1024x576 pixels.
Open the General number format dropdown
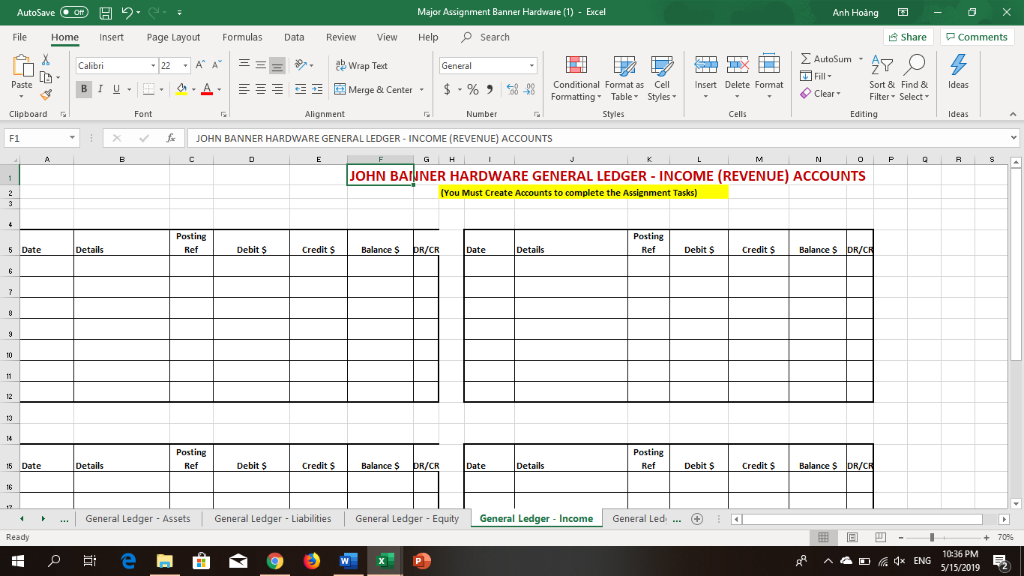pyautogui.click(x=531, y=64)
